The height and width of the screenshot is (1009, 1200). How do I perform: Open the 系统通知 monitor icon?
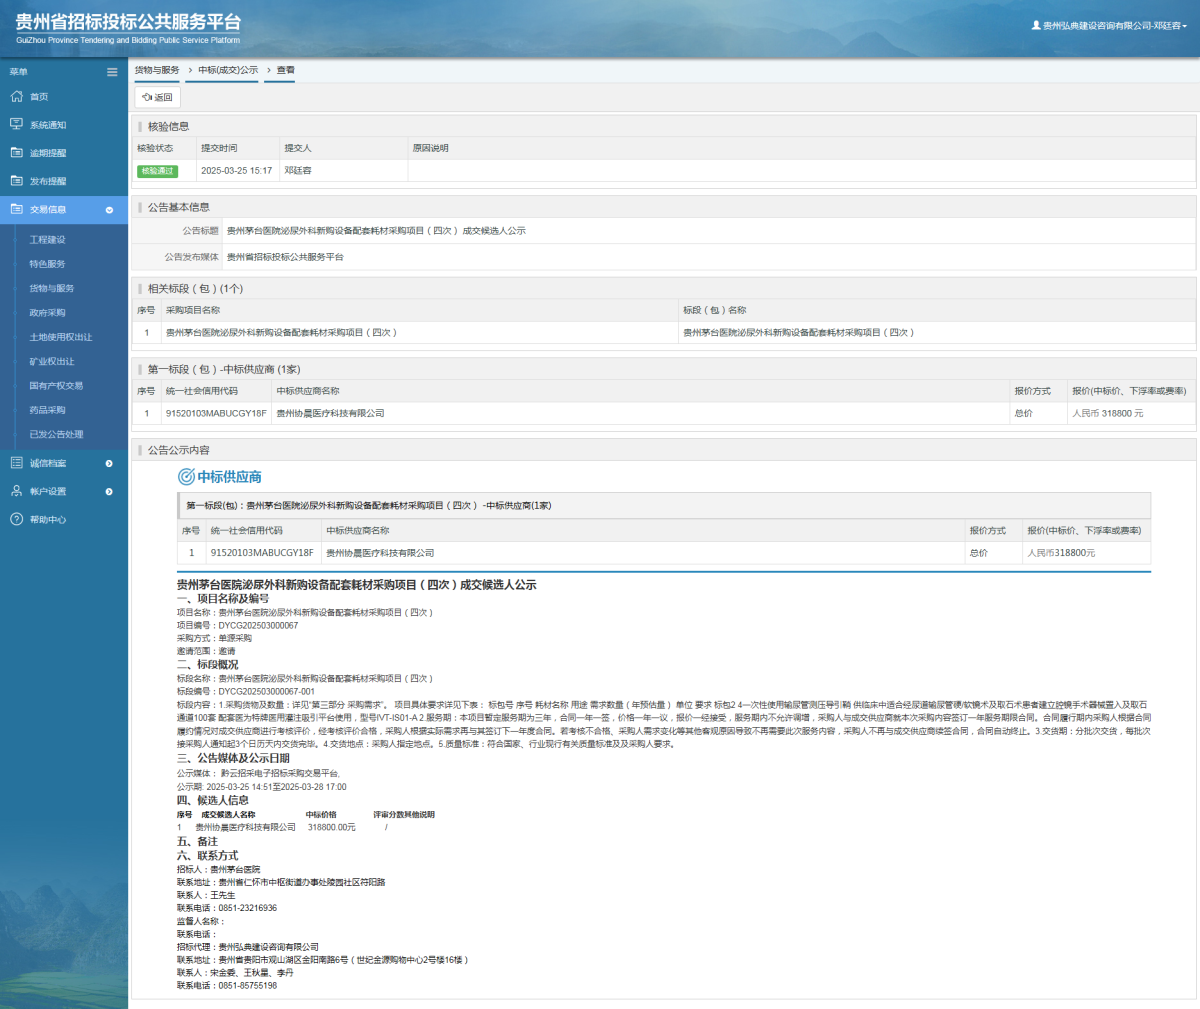[16, 124]
